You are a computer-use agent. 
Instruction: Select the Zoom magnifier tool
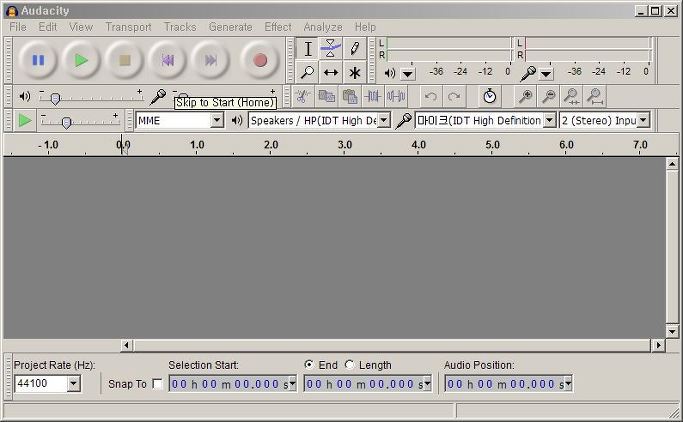point(308,72)
